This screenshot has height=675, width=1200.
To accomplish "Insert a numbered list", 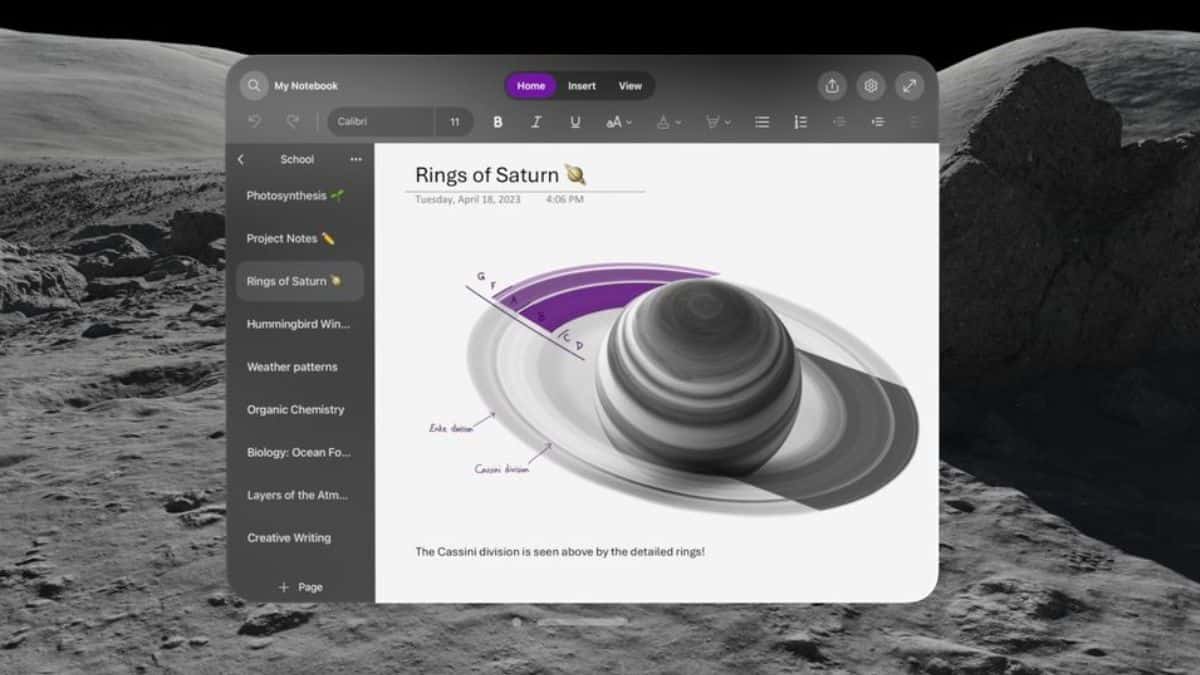I will pyautogui.click(x=800, y=122).
